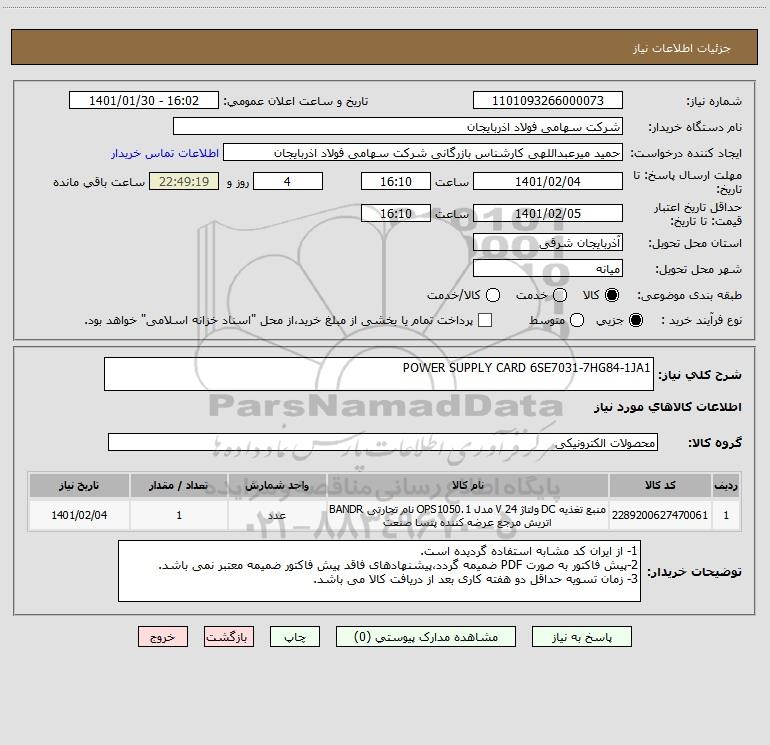The height and width of the screenshot is (745, 770).
Task: Click the بازگشت back button
Action: coord(229,637)
